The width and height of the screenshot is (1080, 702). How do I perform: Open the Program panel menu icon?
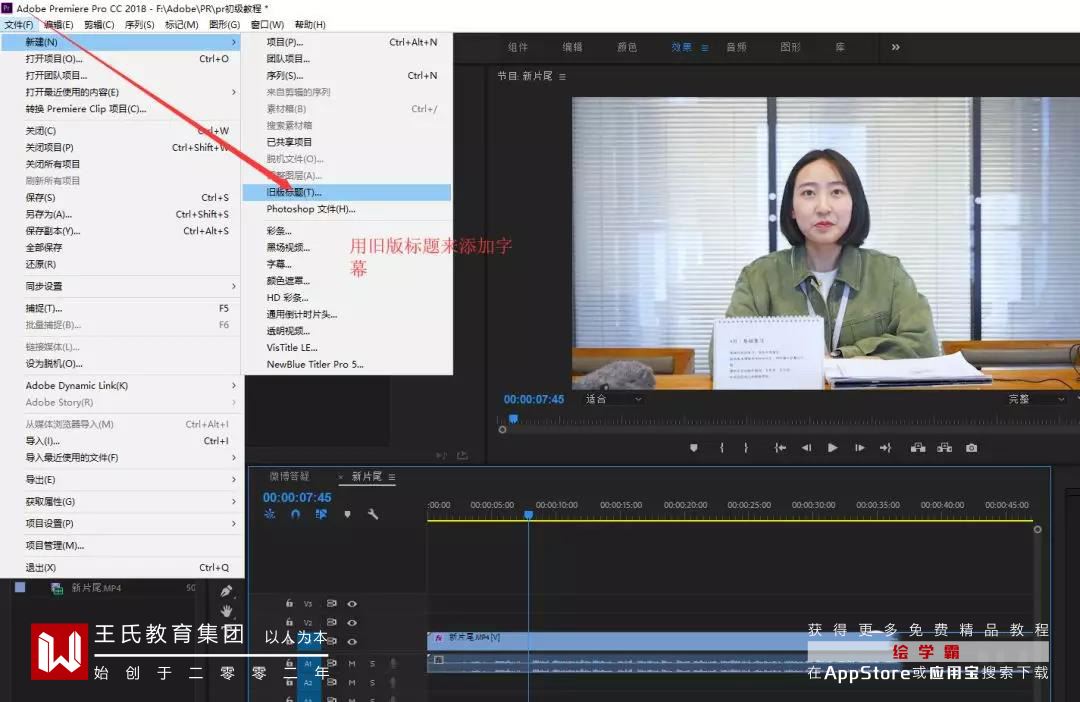[x=562, y=76]
